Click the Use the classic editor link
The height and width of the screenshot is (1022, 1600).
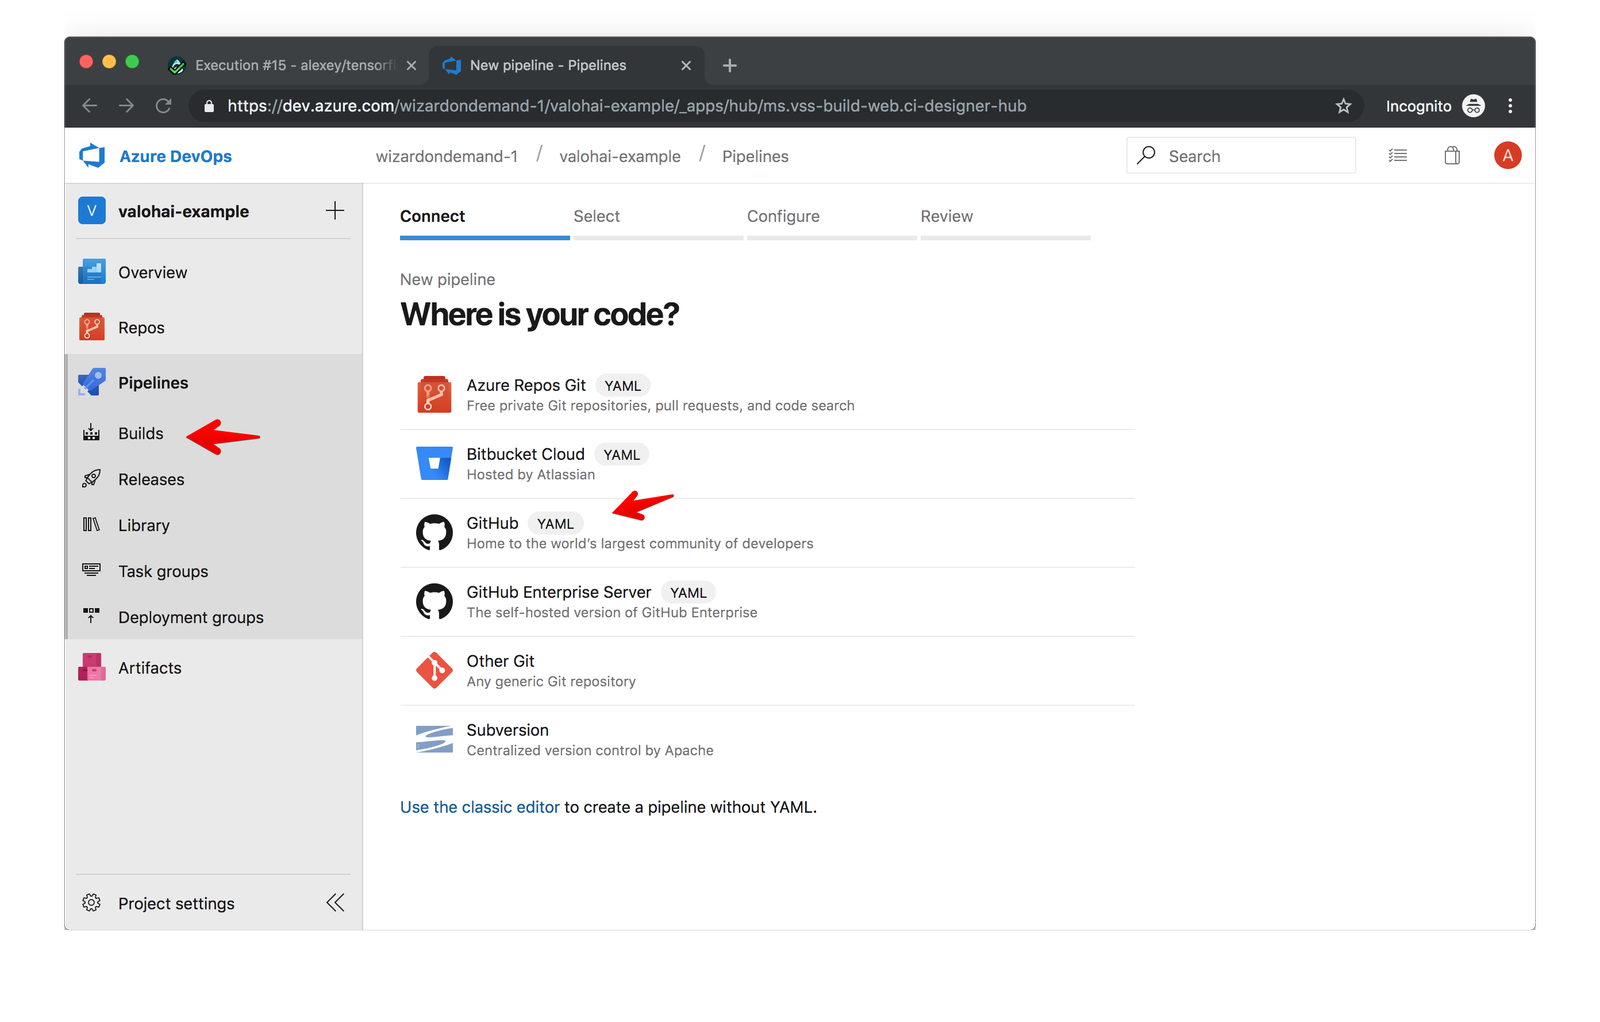480,807
